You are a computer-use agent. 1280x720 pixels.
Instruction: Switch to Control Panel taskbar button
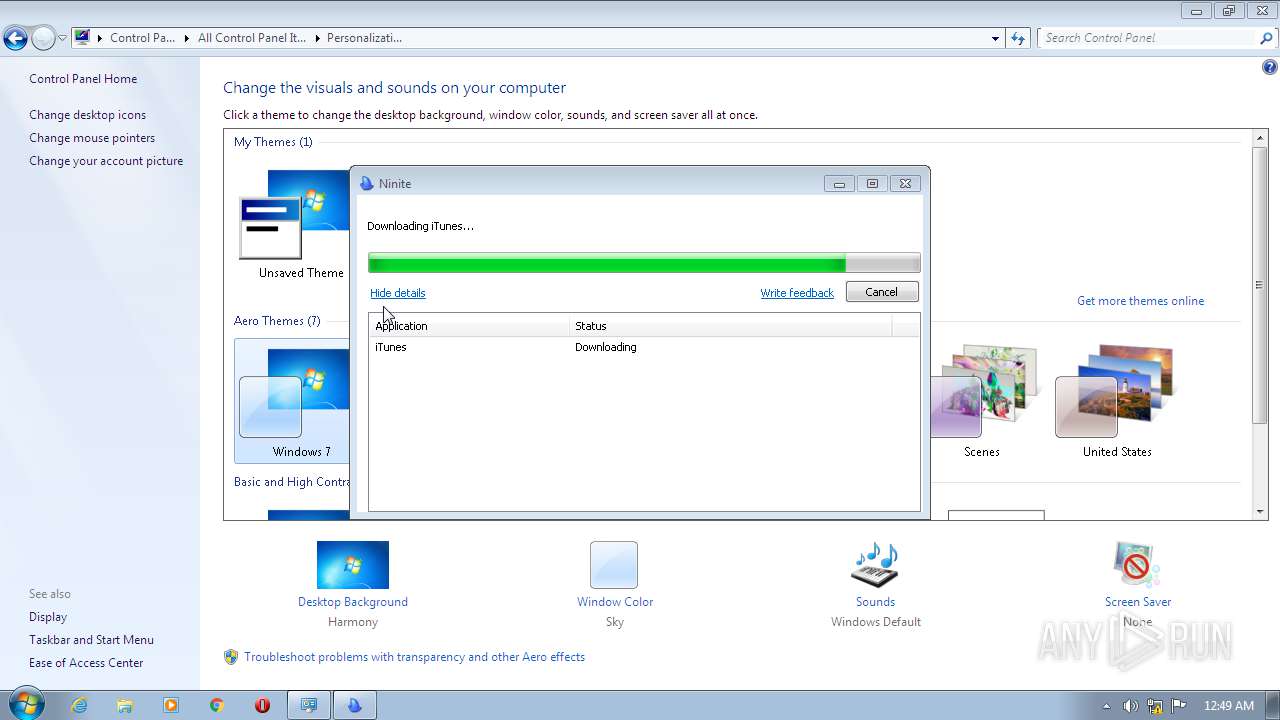[309, 705]
